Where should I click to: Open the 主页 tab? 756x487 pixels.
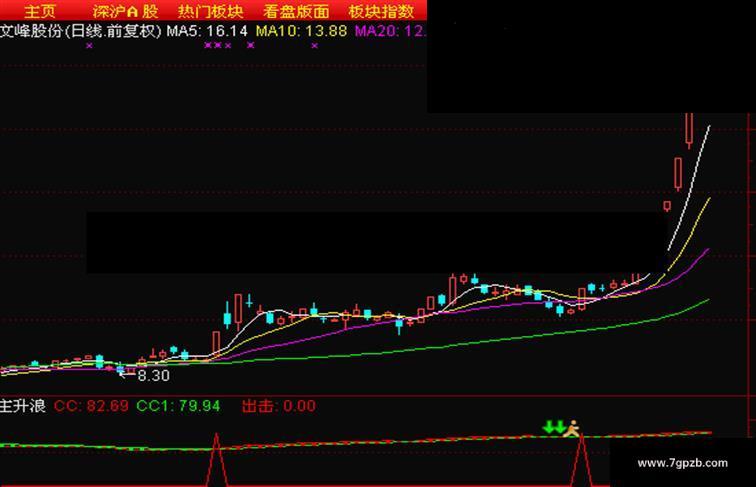(x=40, y=11)
